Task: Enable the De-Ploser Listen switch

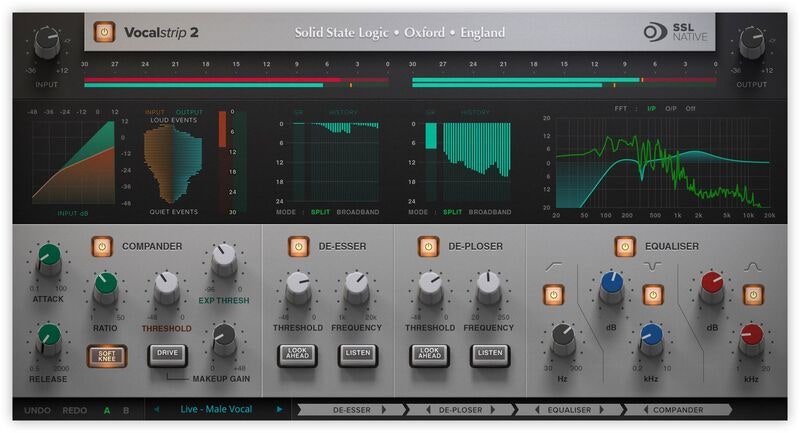Action: [489, 354]
